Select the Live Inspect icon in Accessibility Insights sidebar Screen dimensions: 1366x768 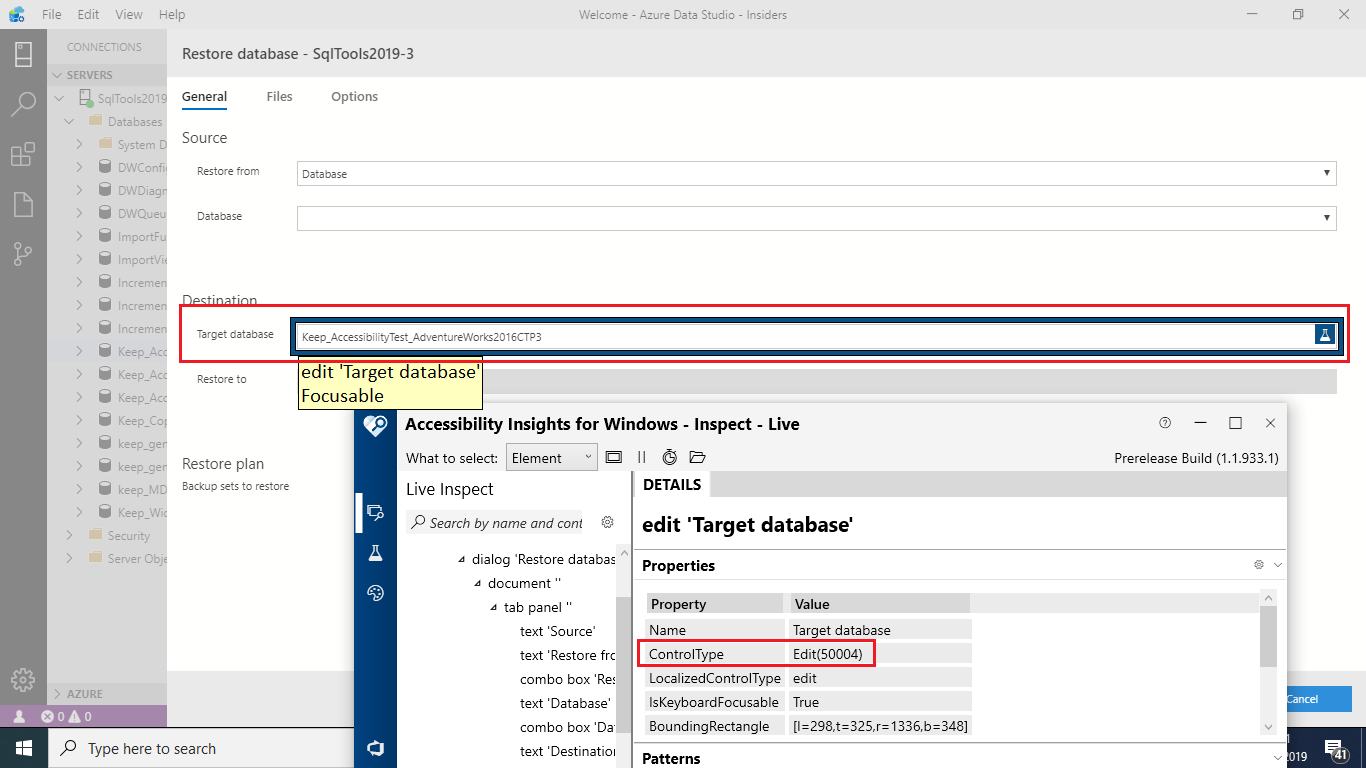coord(375,513)
